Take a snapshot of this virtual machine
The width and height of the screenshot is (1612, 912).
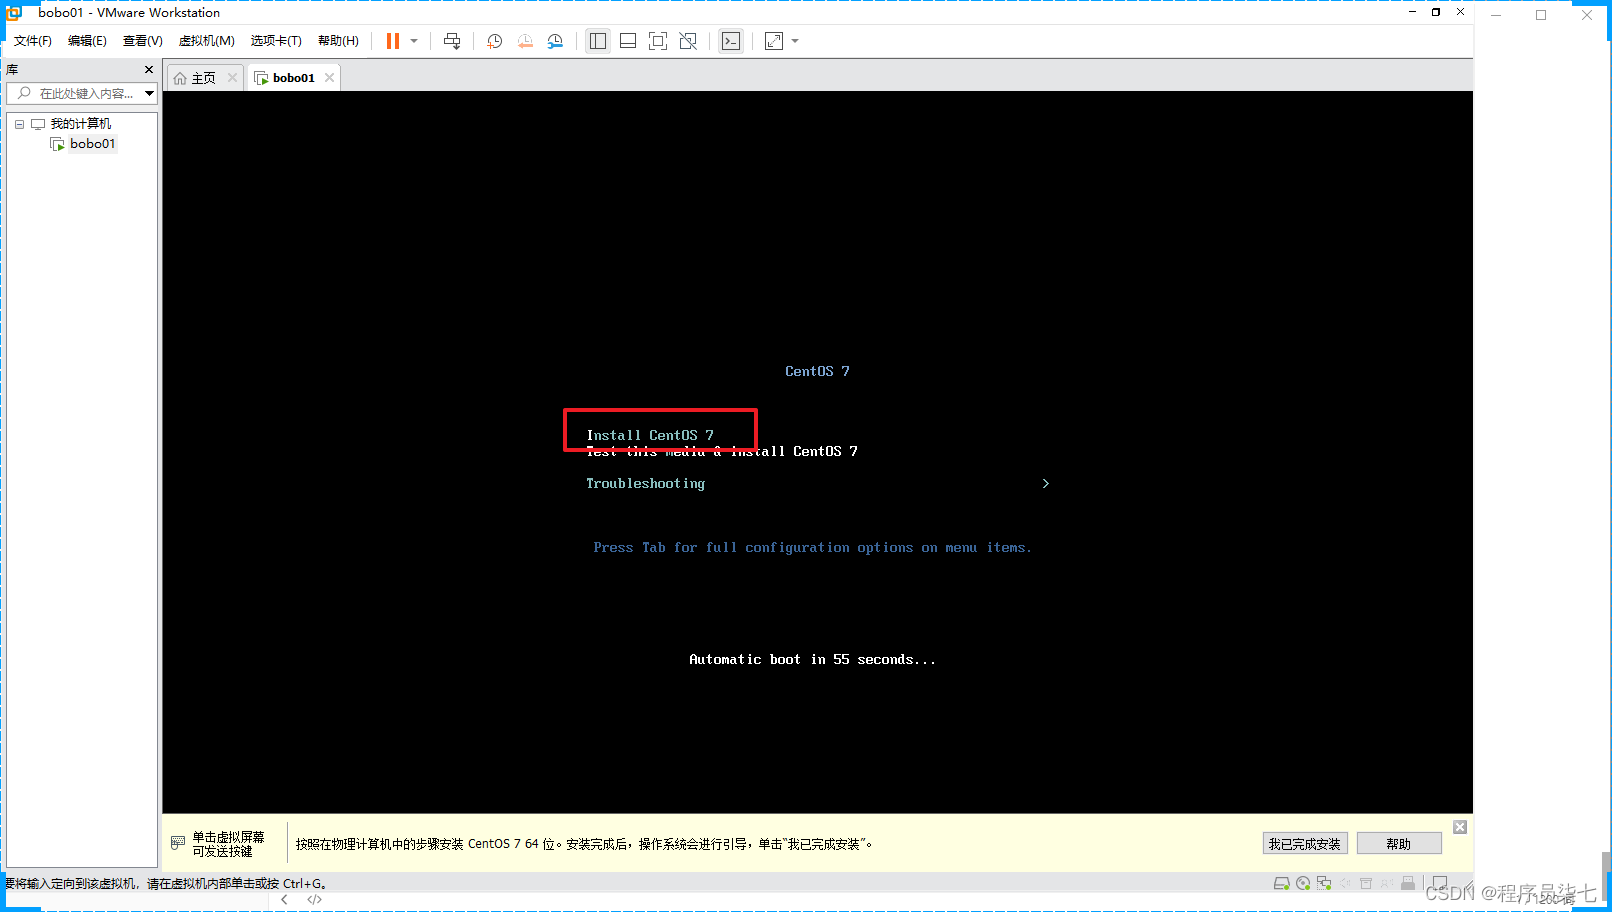[493, 41]
